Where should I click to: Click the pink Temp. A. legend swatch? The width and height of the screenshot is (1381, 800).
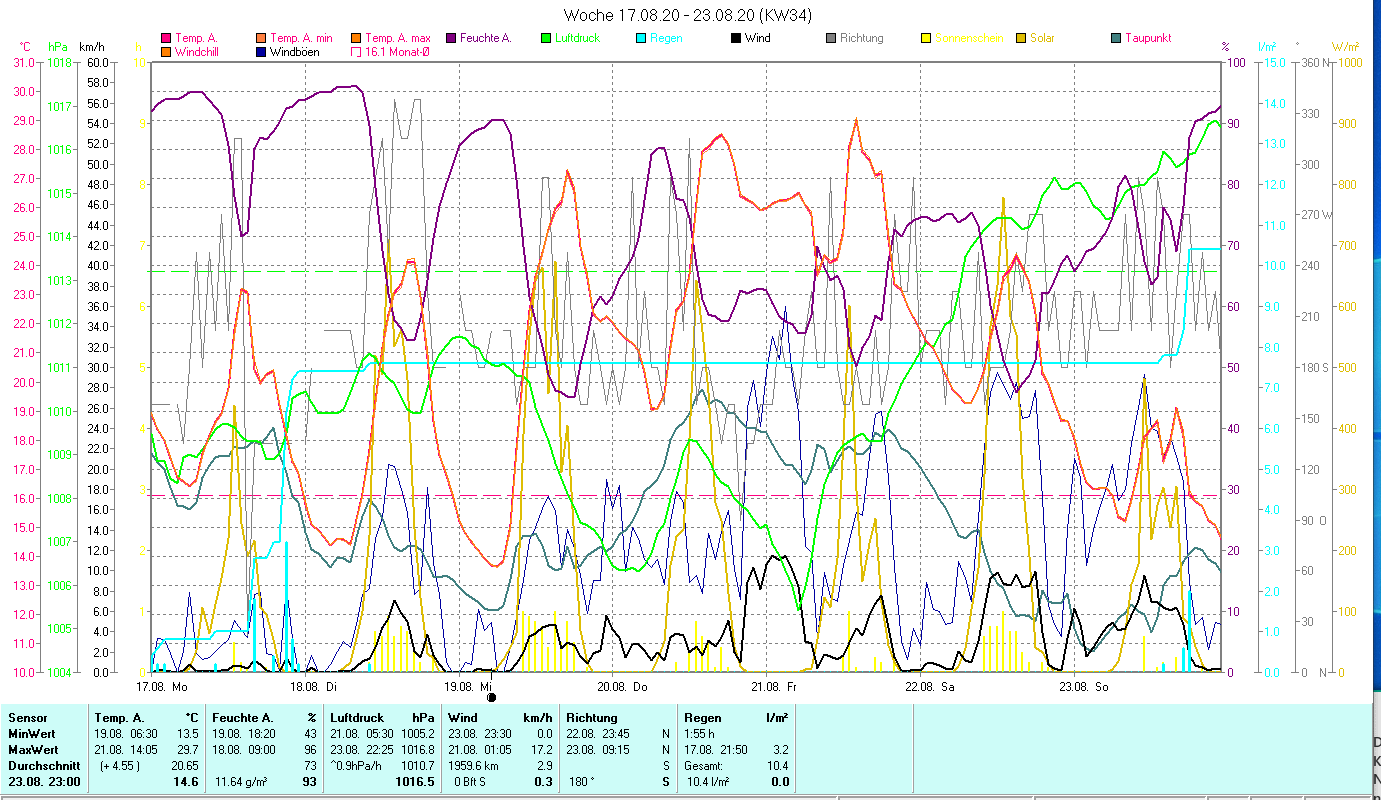165,38
